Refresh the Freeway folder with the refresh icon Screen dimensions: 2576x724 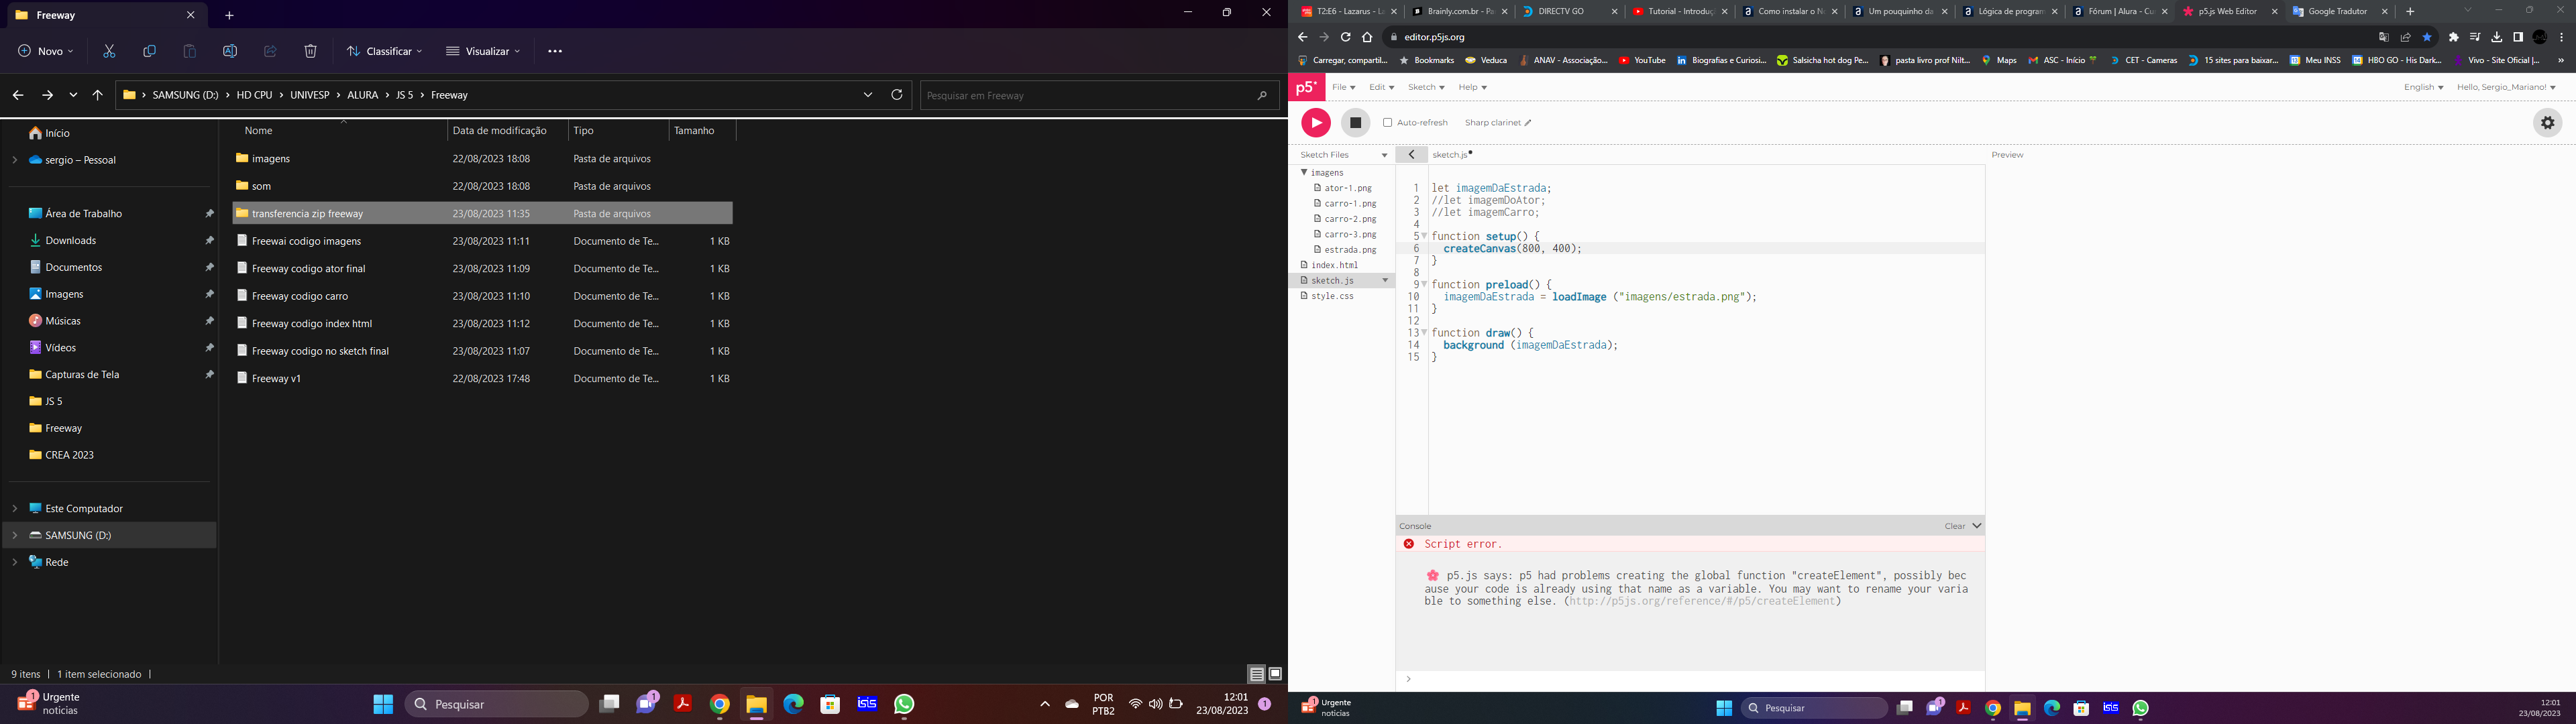pyautogui.click(x=897, y=95)
